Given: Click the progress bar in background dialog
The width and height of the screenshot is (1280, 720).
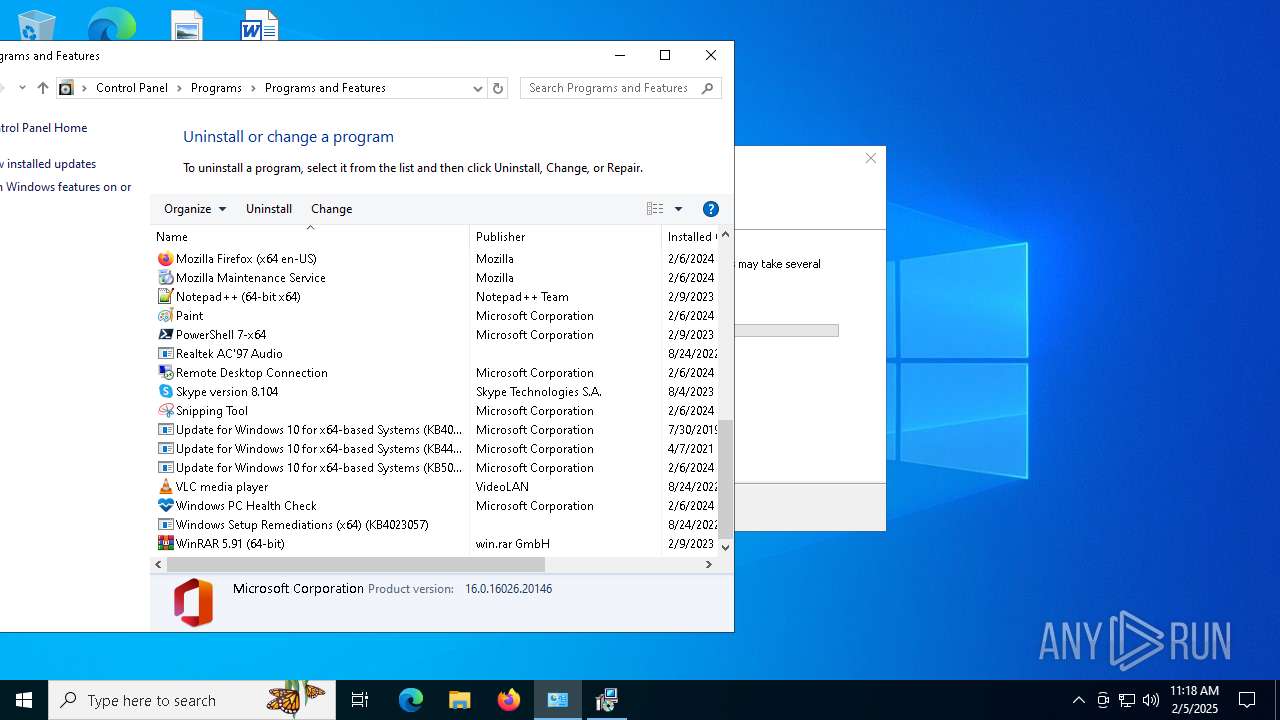Looking at the screenshot, I should (x=786, y=331).
